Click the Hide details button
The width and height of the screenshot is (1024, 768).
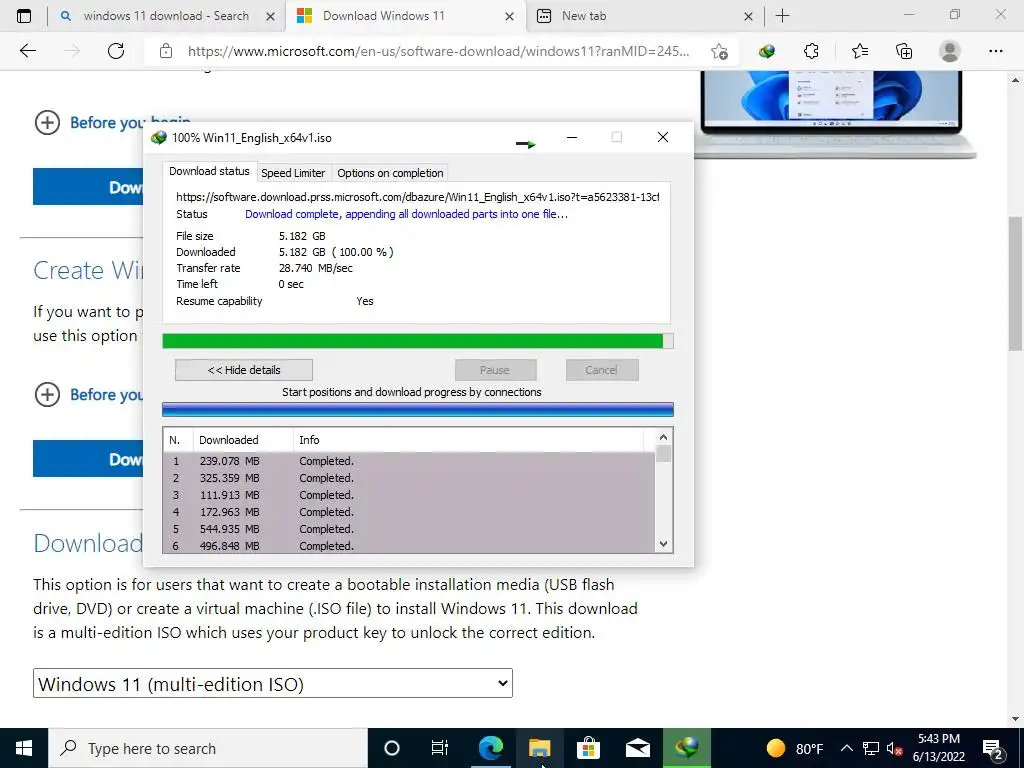click(x=244, y=370)
